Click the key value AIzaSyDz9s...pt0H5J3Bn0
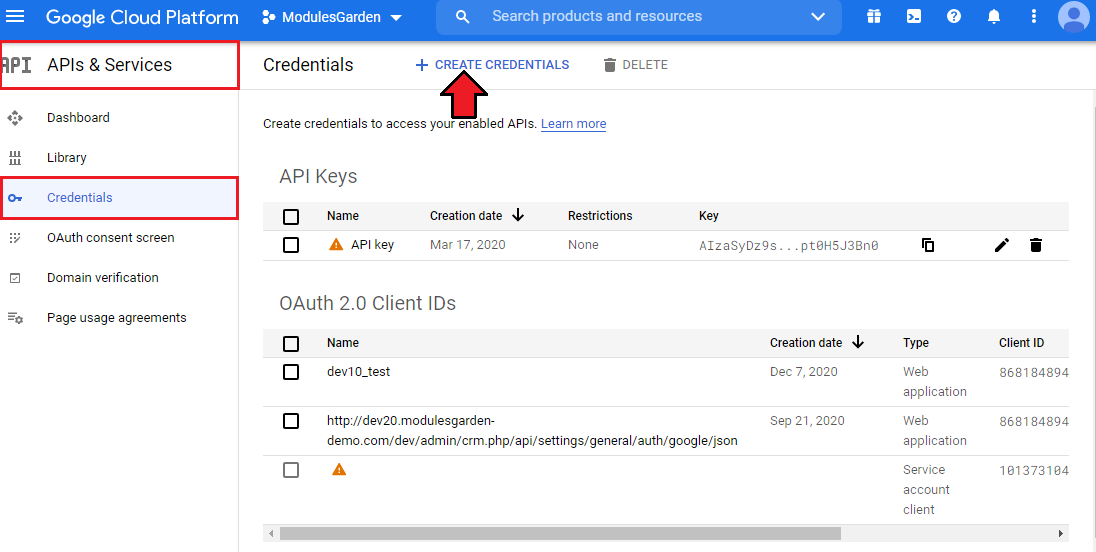1096x552 pixels. [788, 245]
